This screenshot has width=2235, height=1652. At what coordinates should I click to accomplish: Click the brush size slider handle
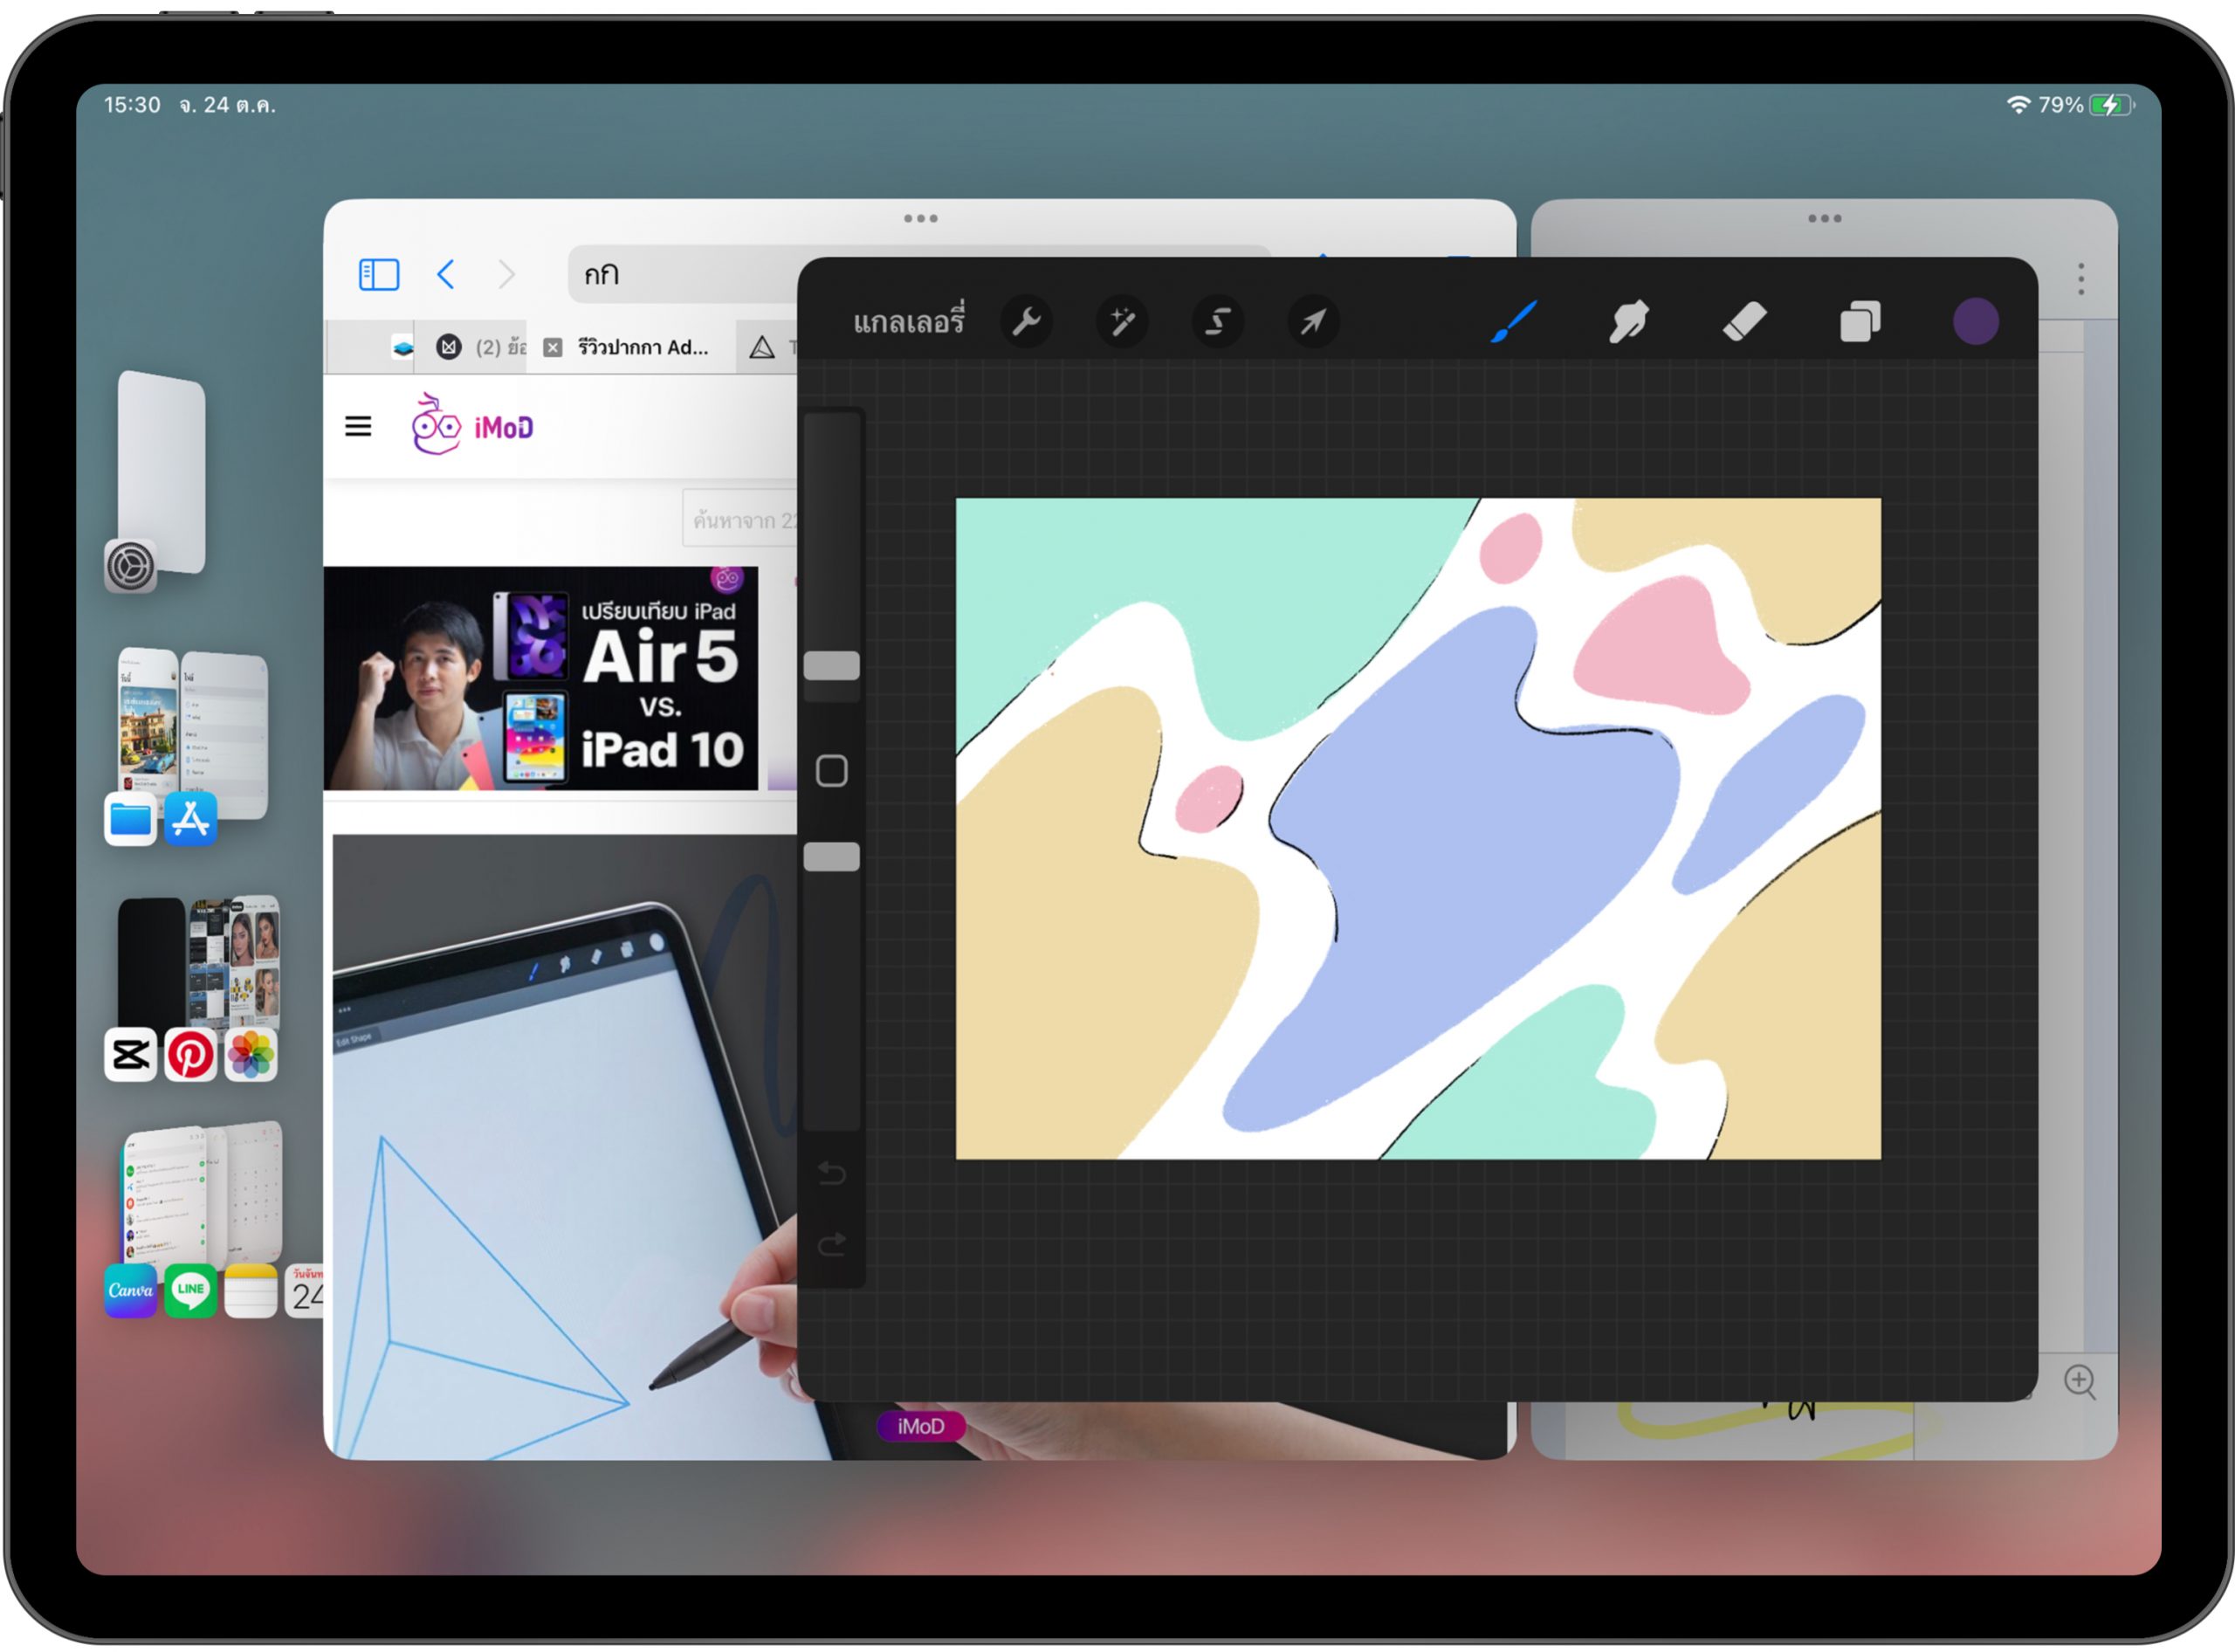tap(831, 666)
